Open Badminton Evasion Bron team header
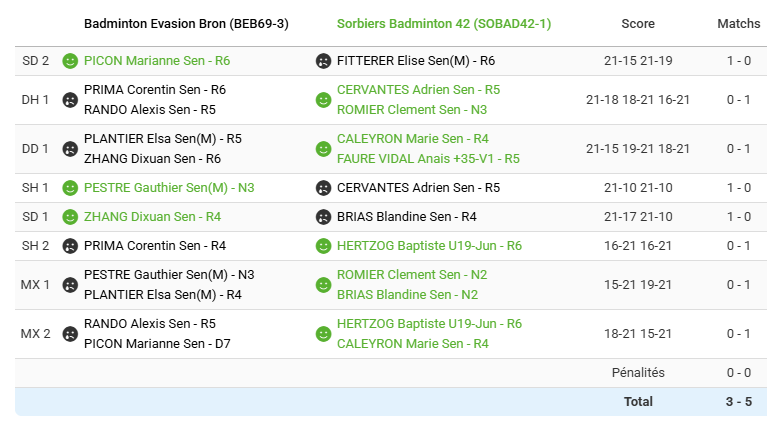Viewport: 767px width, 421px height. tap(186, 23)
